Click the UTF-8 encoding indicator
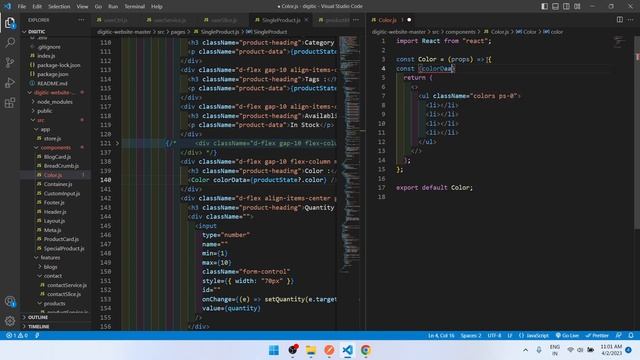The height and width of the screenshot is (360, 640). (494, 336)
